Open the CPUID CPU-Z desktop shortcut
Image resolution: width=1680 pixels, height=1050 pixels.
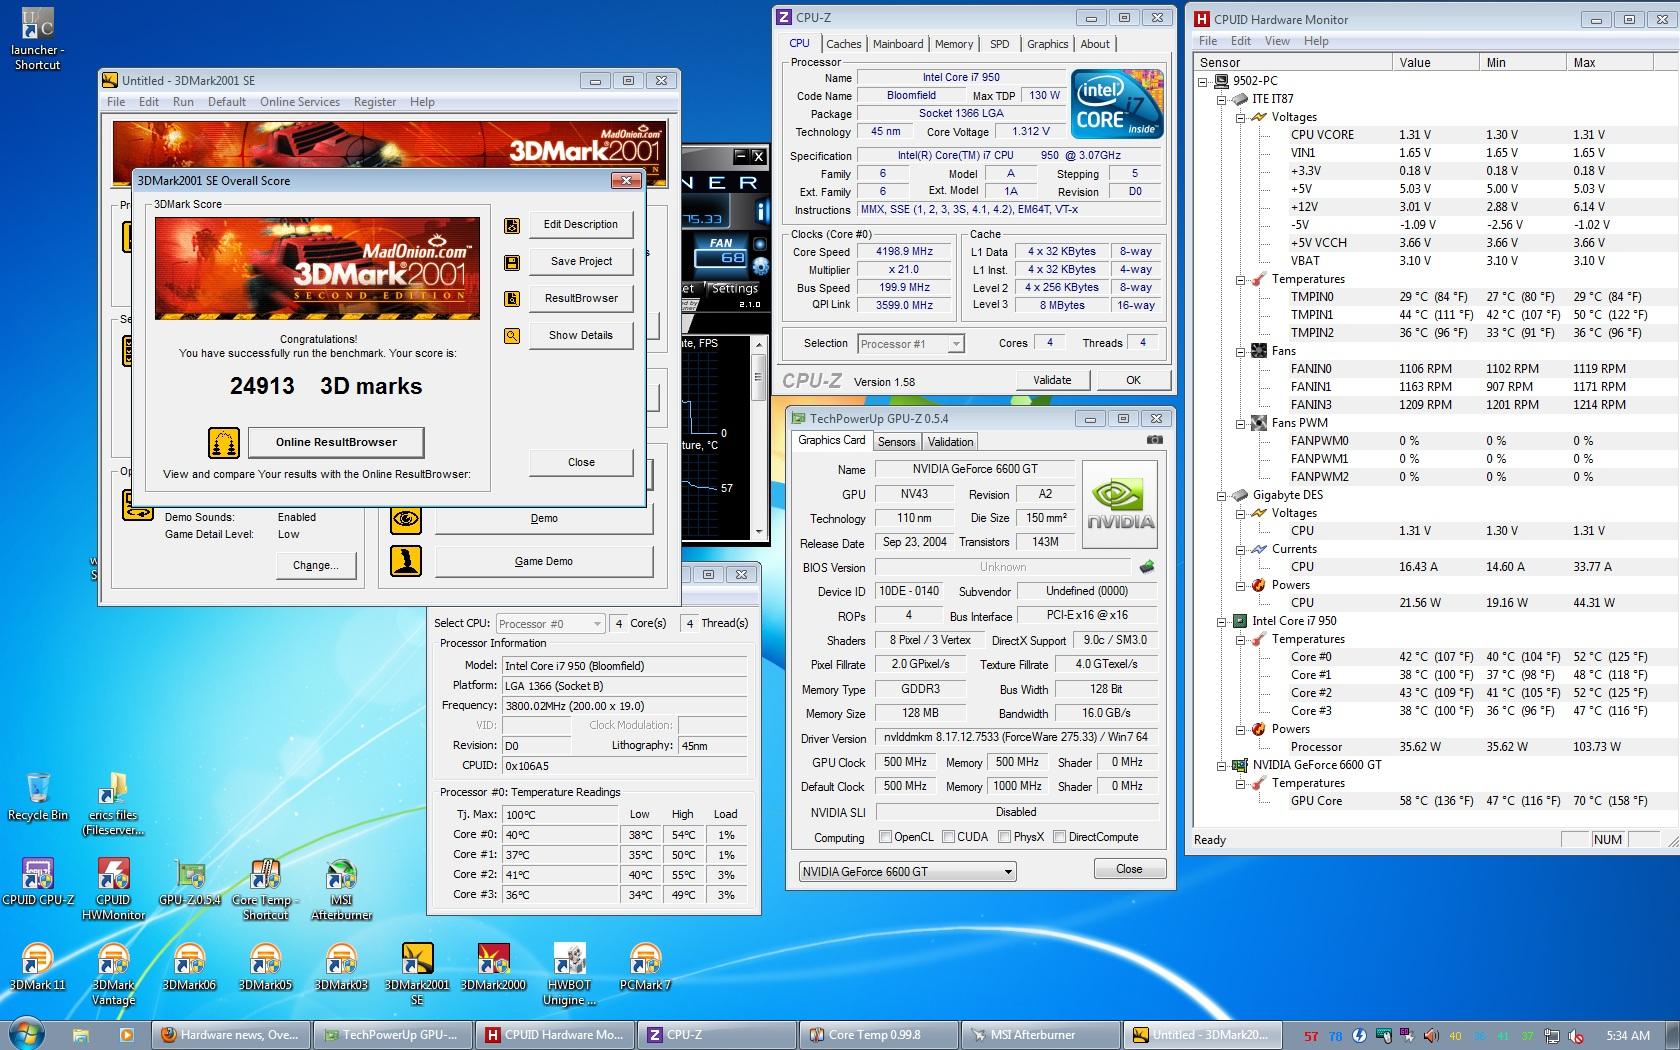38,881
